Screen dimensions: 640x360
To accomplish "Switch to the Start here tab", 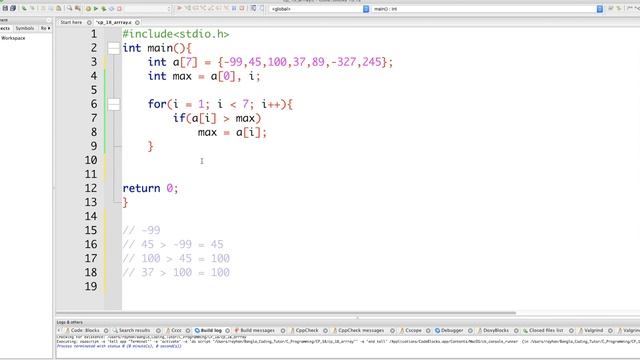I will click(x=71, y=22).
